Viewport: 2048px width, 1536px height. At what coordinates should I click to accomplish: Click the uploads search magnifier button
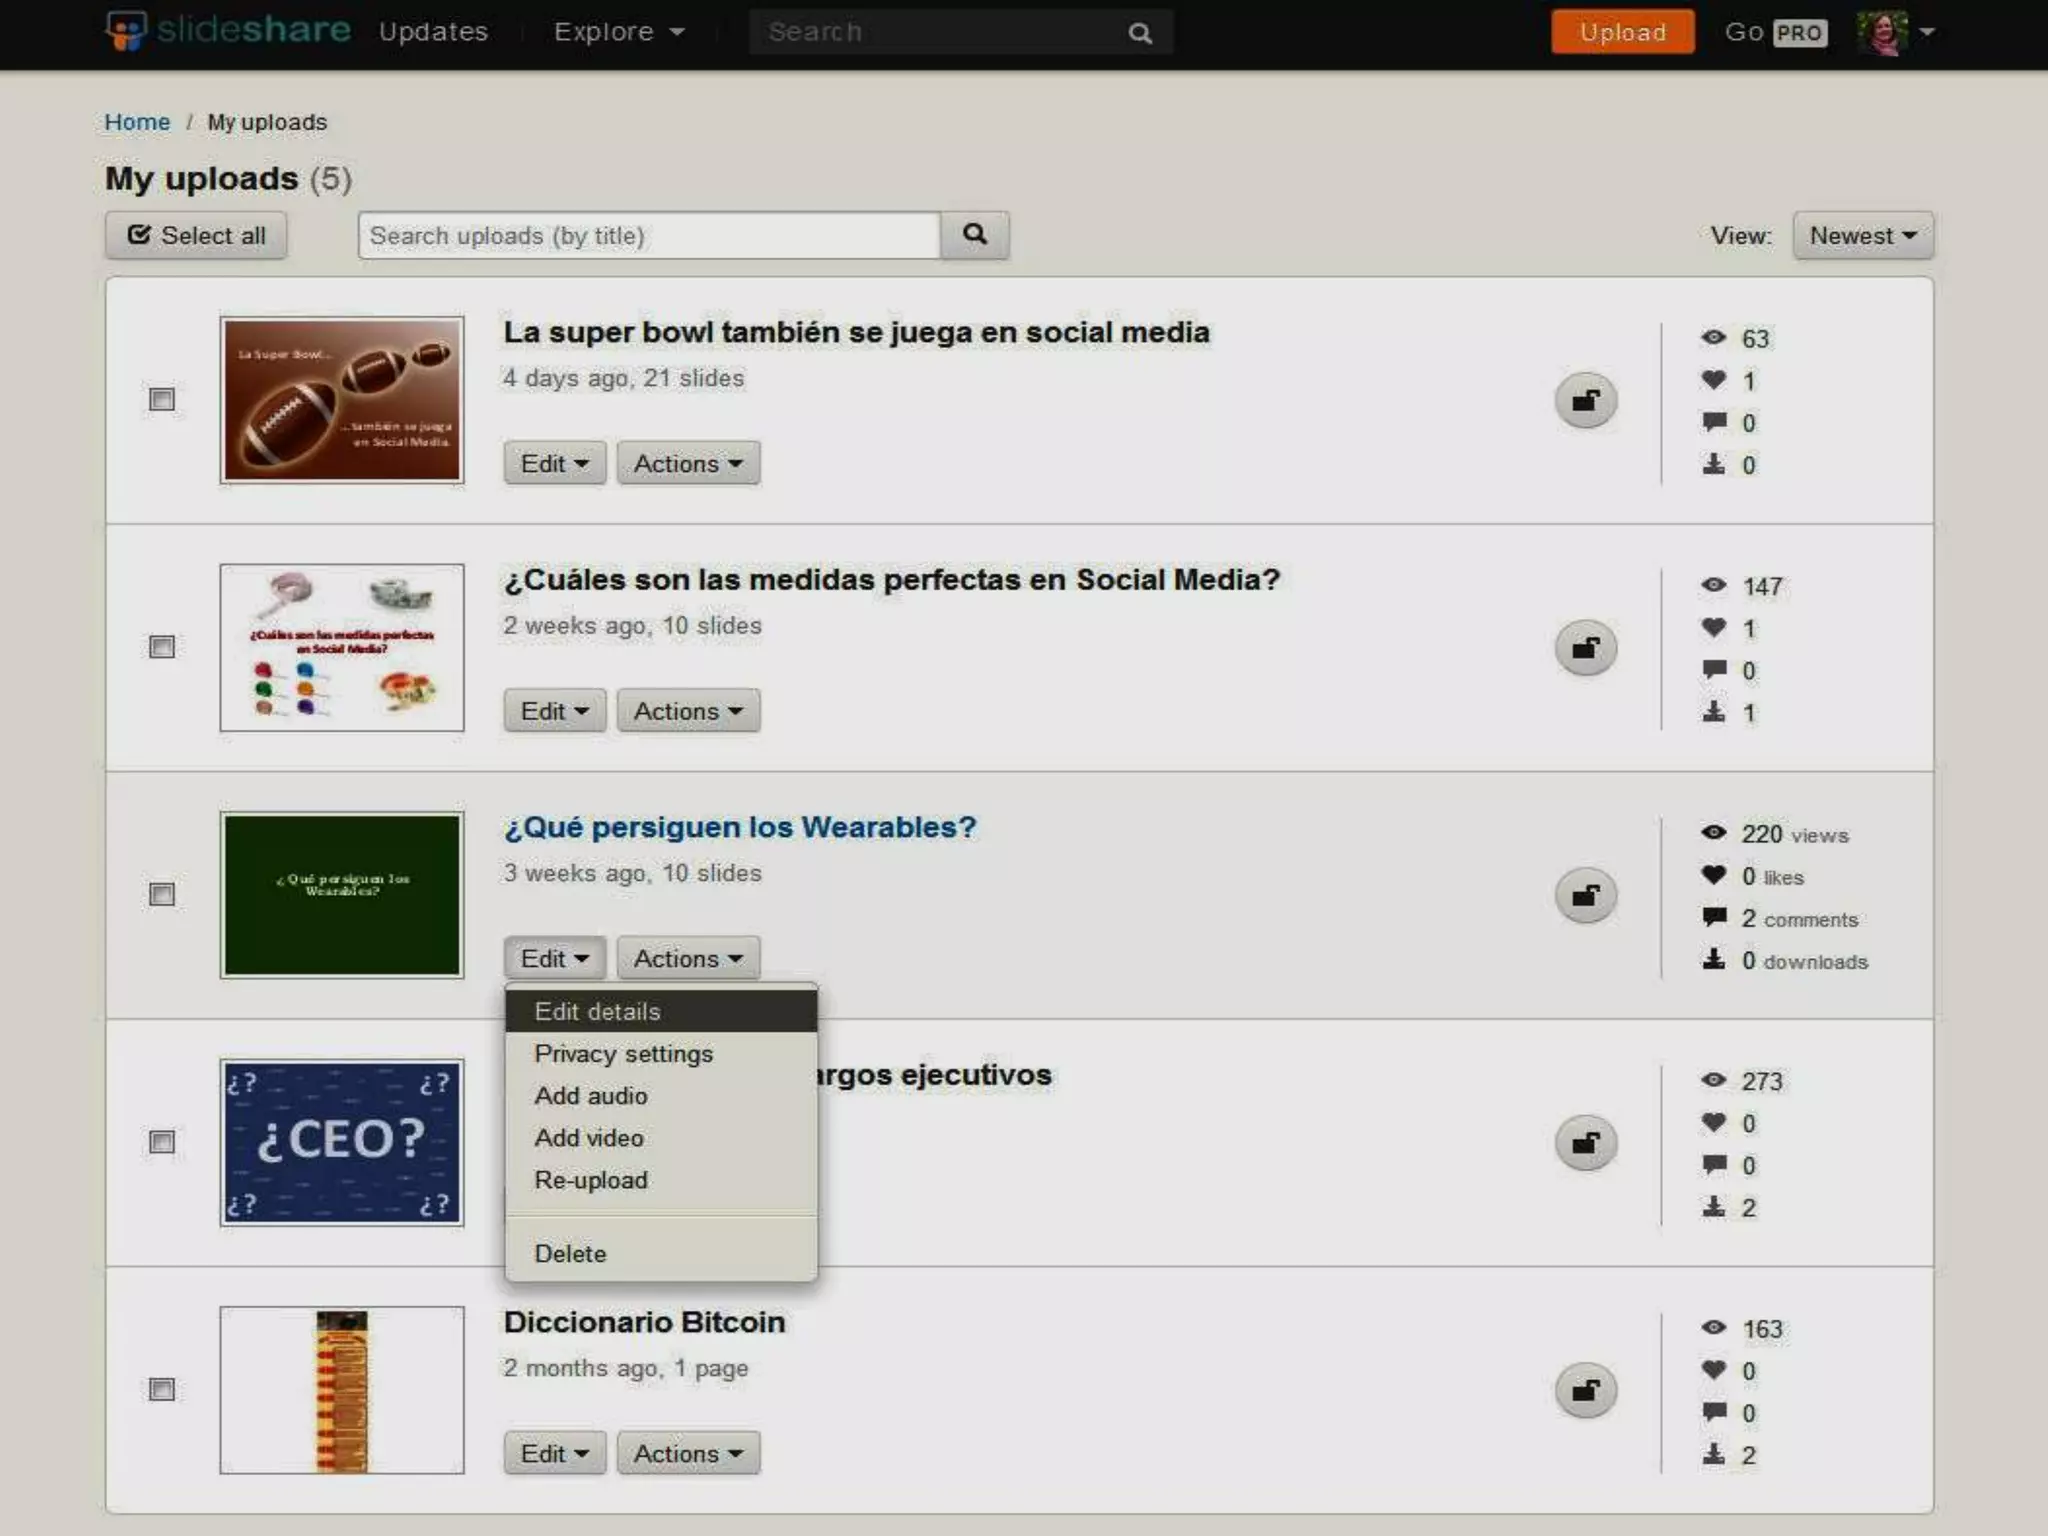tap(974, 235)
